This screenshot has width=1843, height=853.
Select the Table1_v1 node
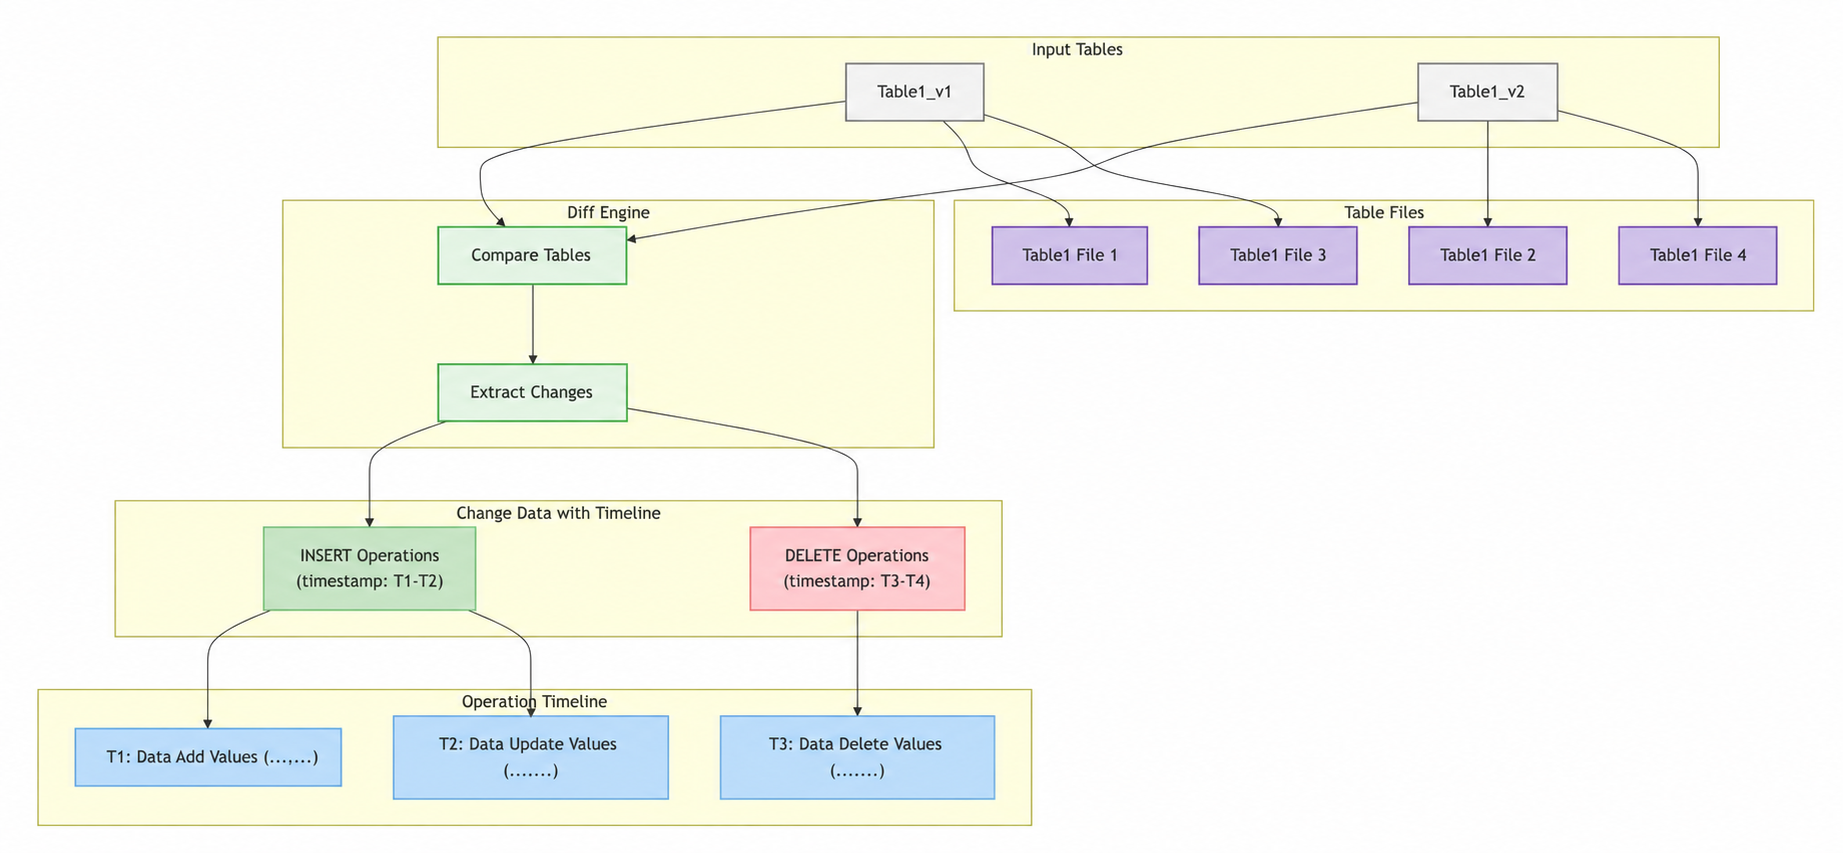click(x=914, y=92)
